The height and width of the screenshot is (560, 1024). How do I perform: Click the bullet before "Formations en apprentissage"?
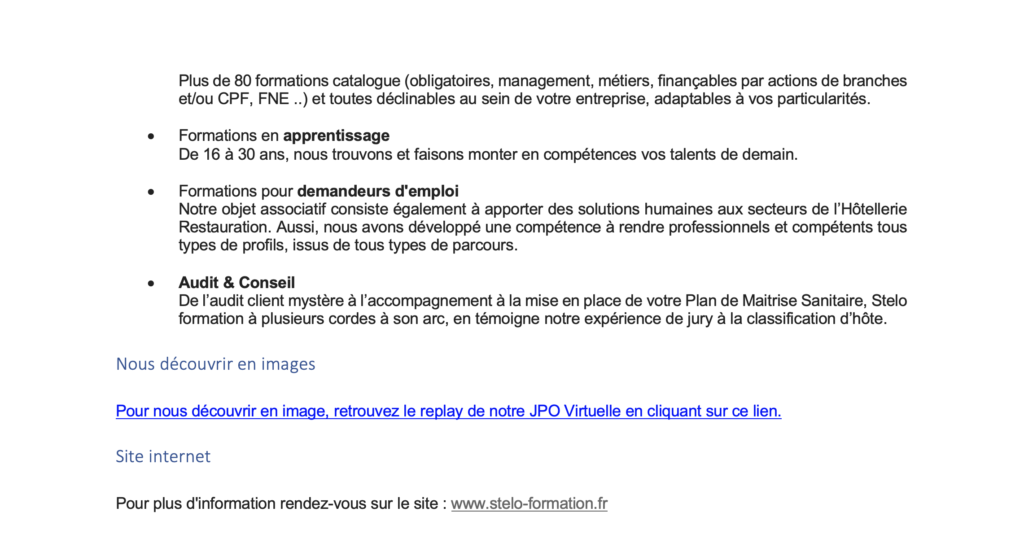pyautogui.click(x=151, y=136)
